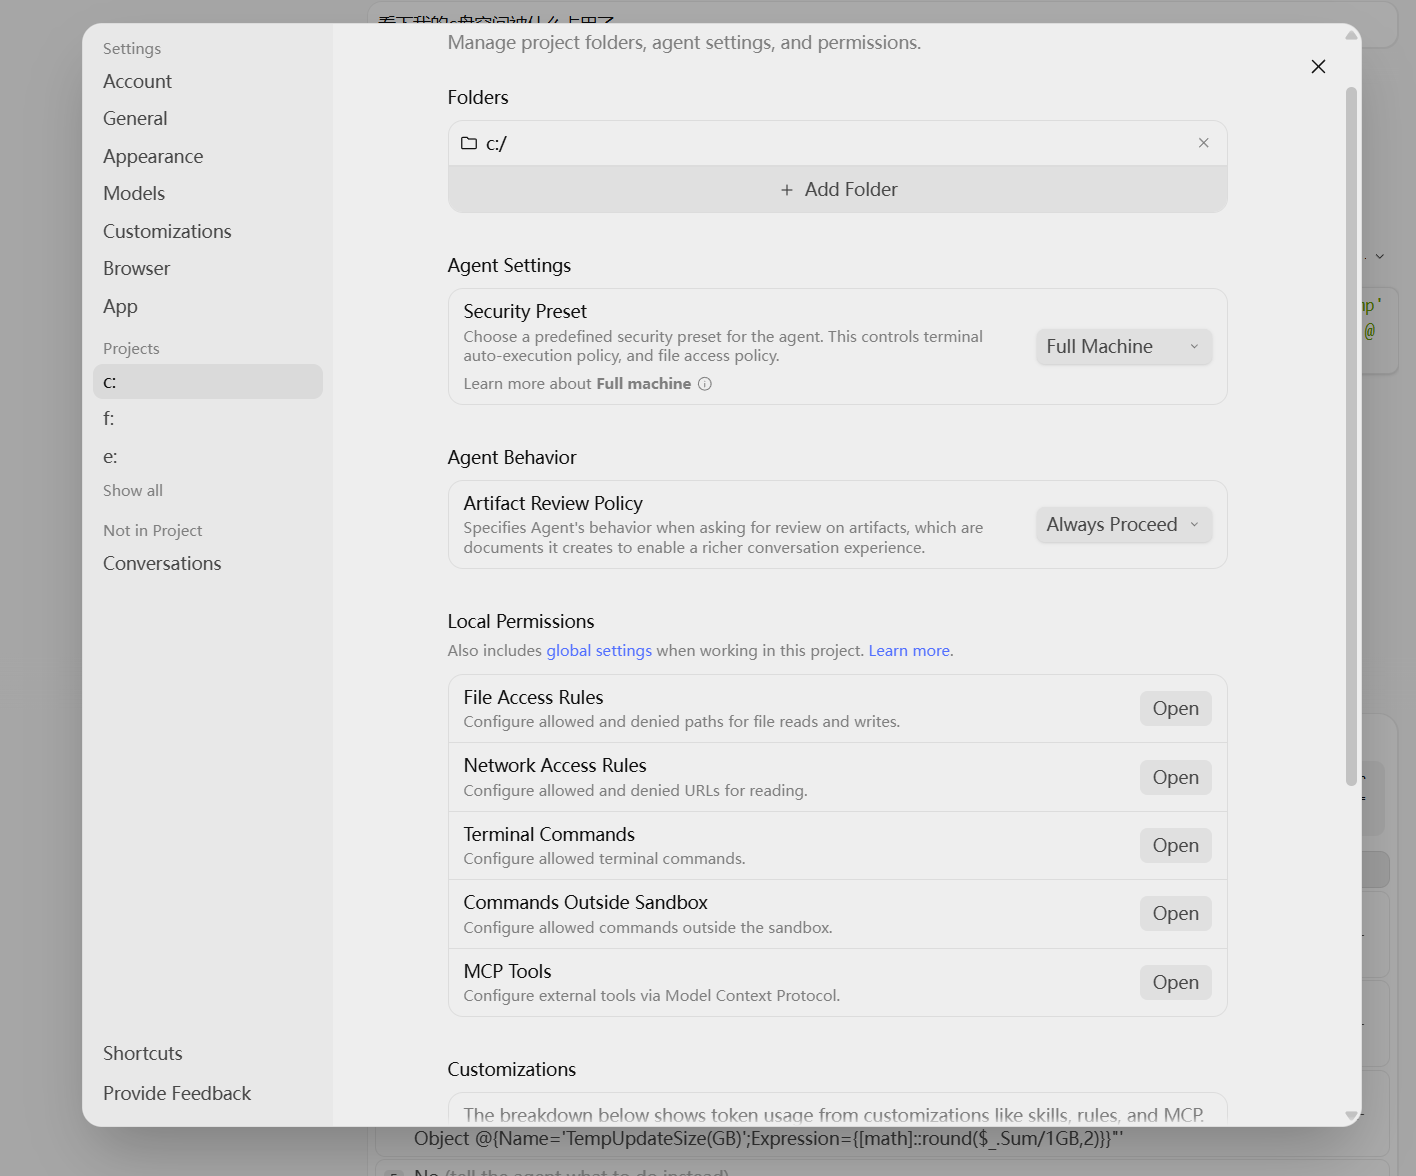The image size is (1416, 1176).
Task: Open Network Access Rules
Action: click(x=1176, y=777)
